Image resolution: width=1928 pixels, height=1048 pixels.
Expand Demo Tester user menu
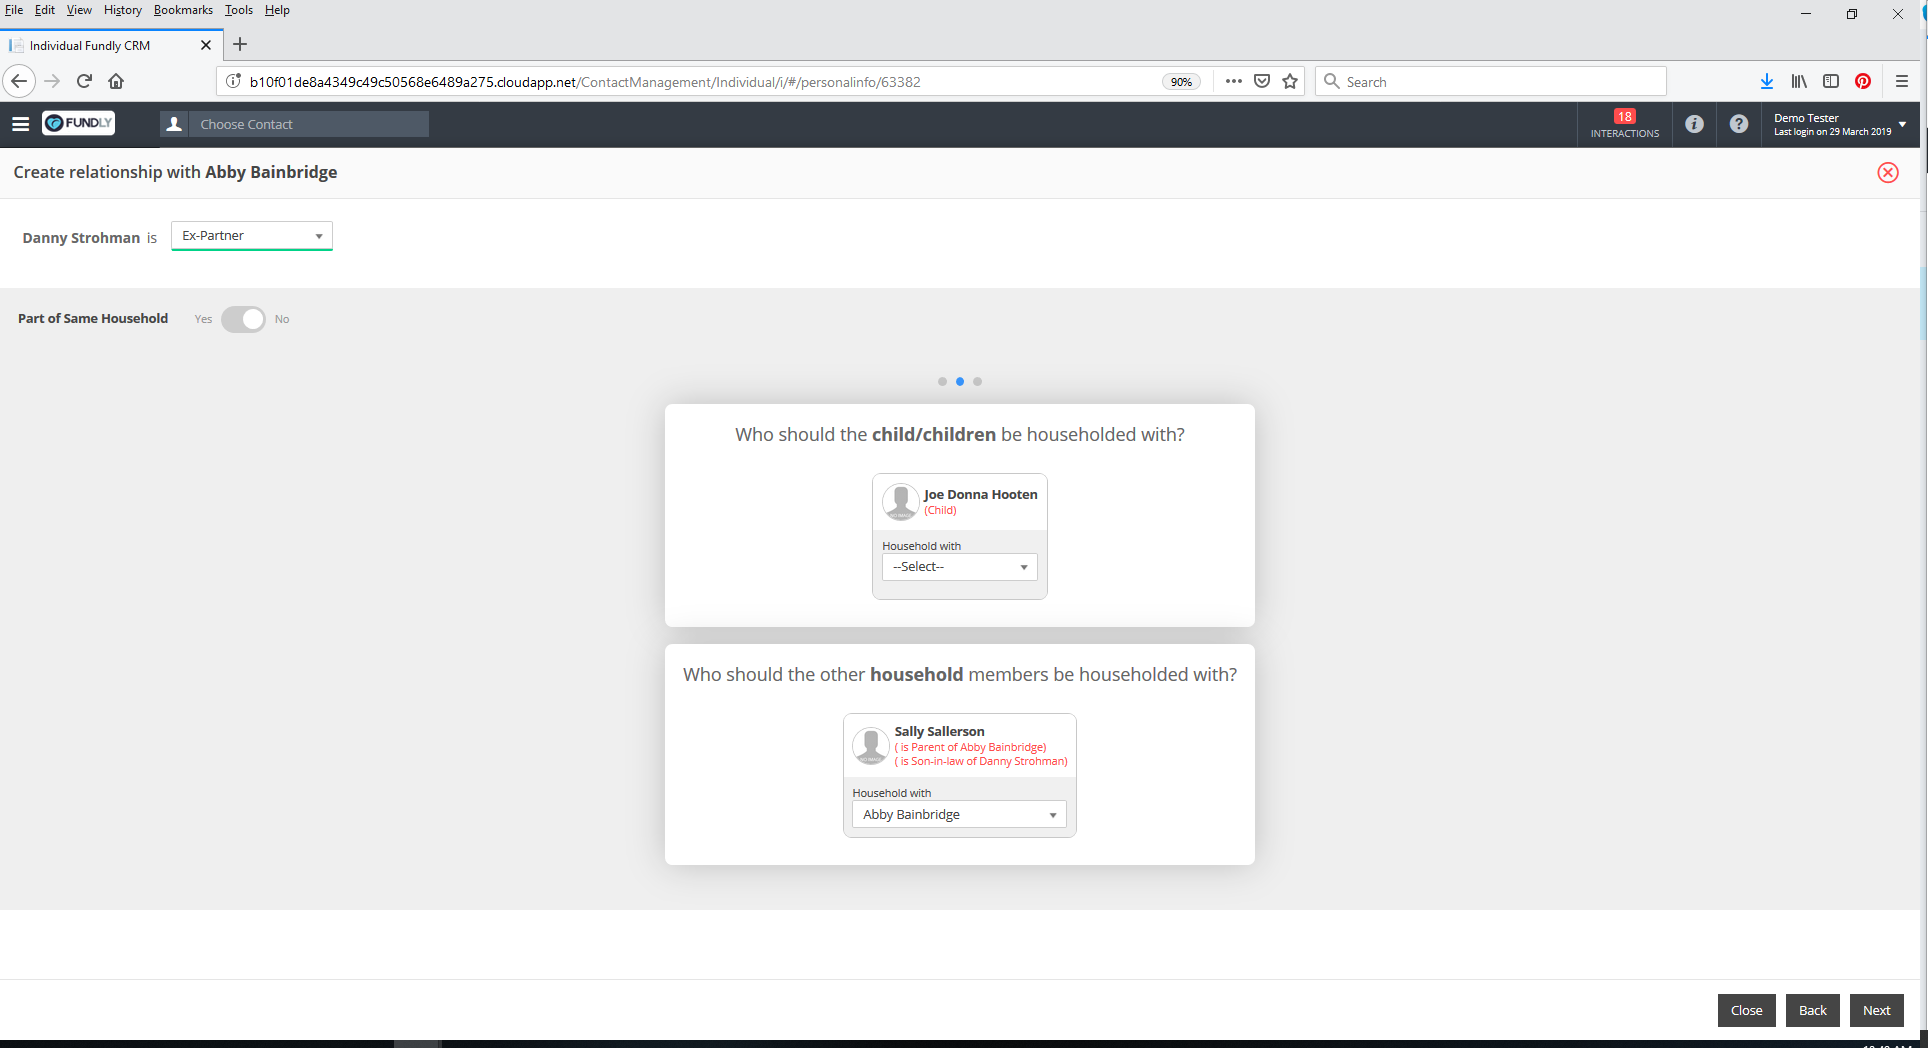(x=1840, y=124)
